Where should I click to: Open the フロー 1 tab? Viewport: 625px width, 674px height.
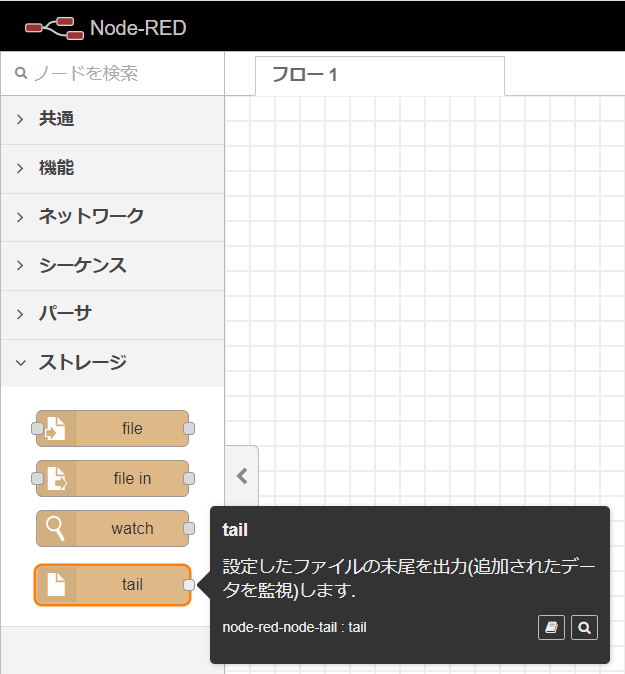(x=380, y=76)
